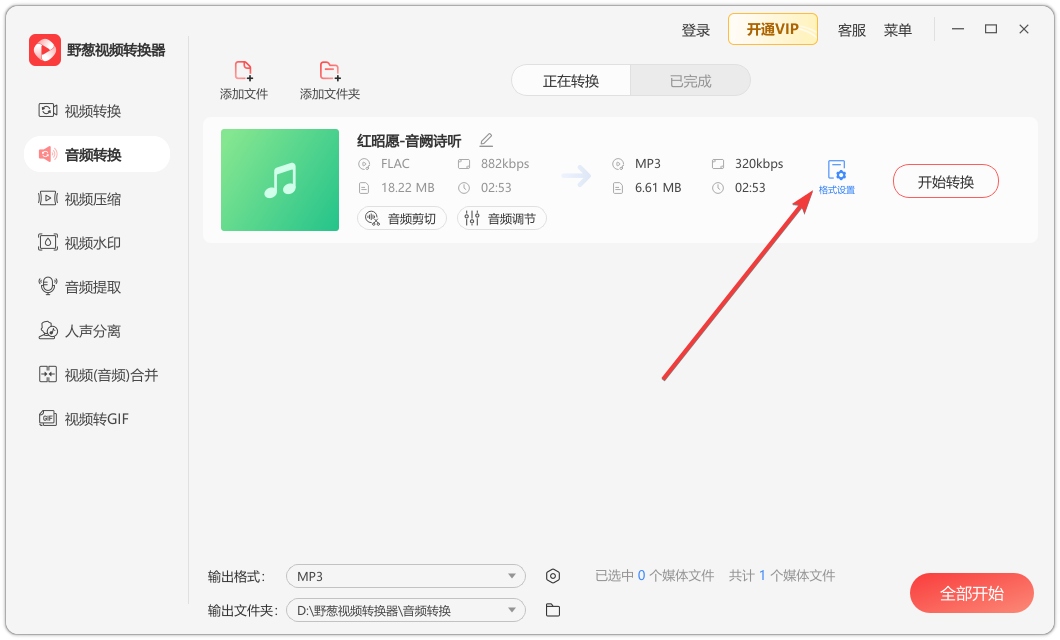Image resolution: width=1060 pixels, height=640 pixels.
Task: Click 全部开始 to start all conversions
Action: click(x=971, y=593)
